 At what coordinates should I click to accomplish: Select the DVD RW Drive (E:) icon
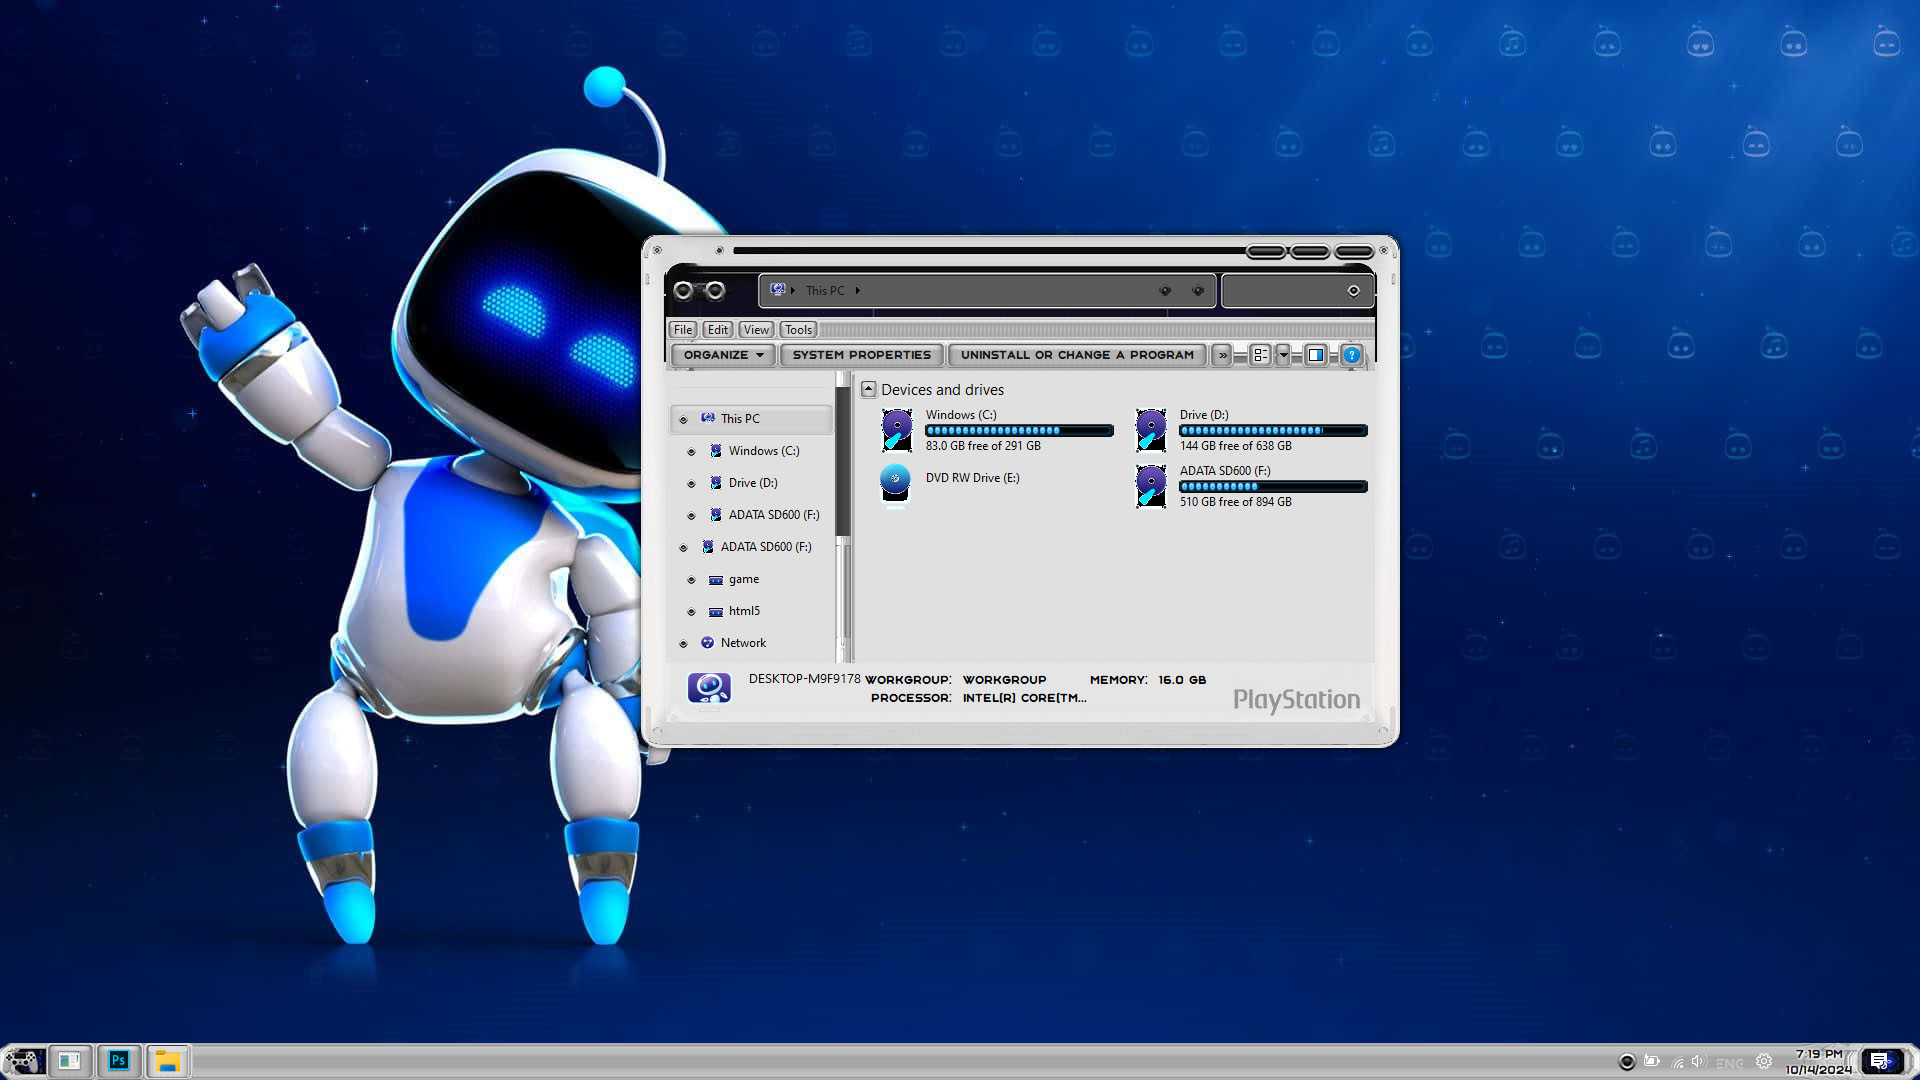895,483
